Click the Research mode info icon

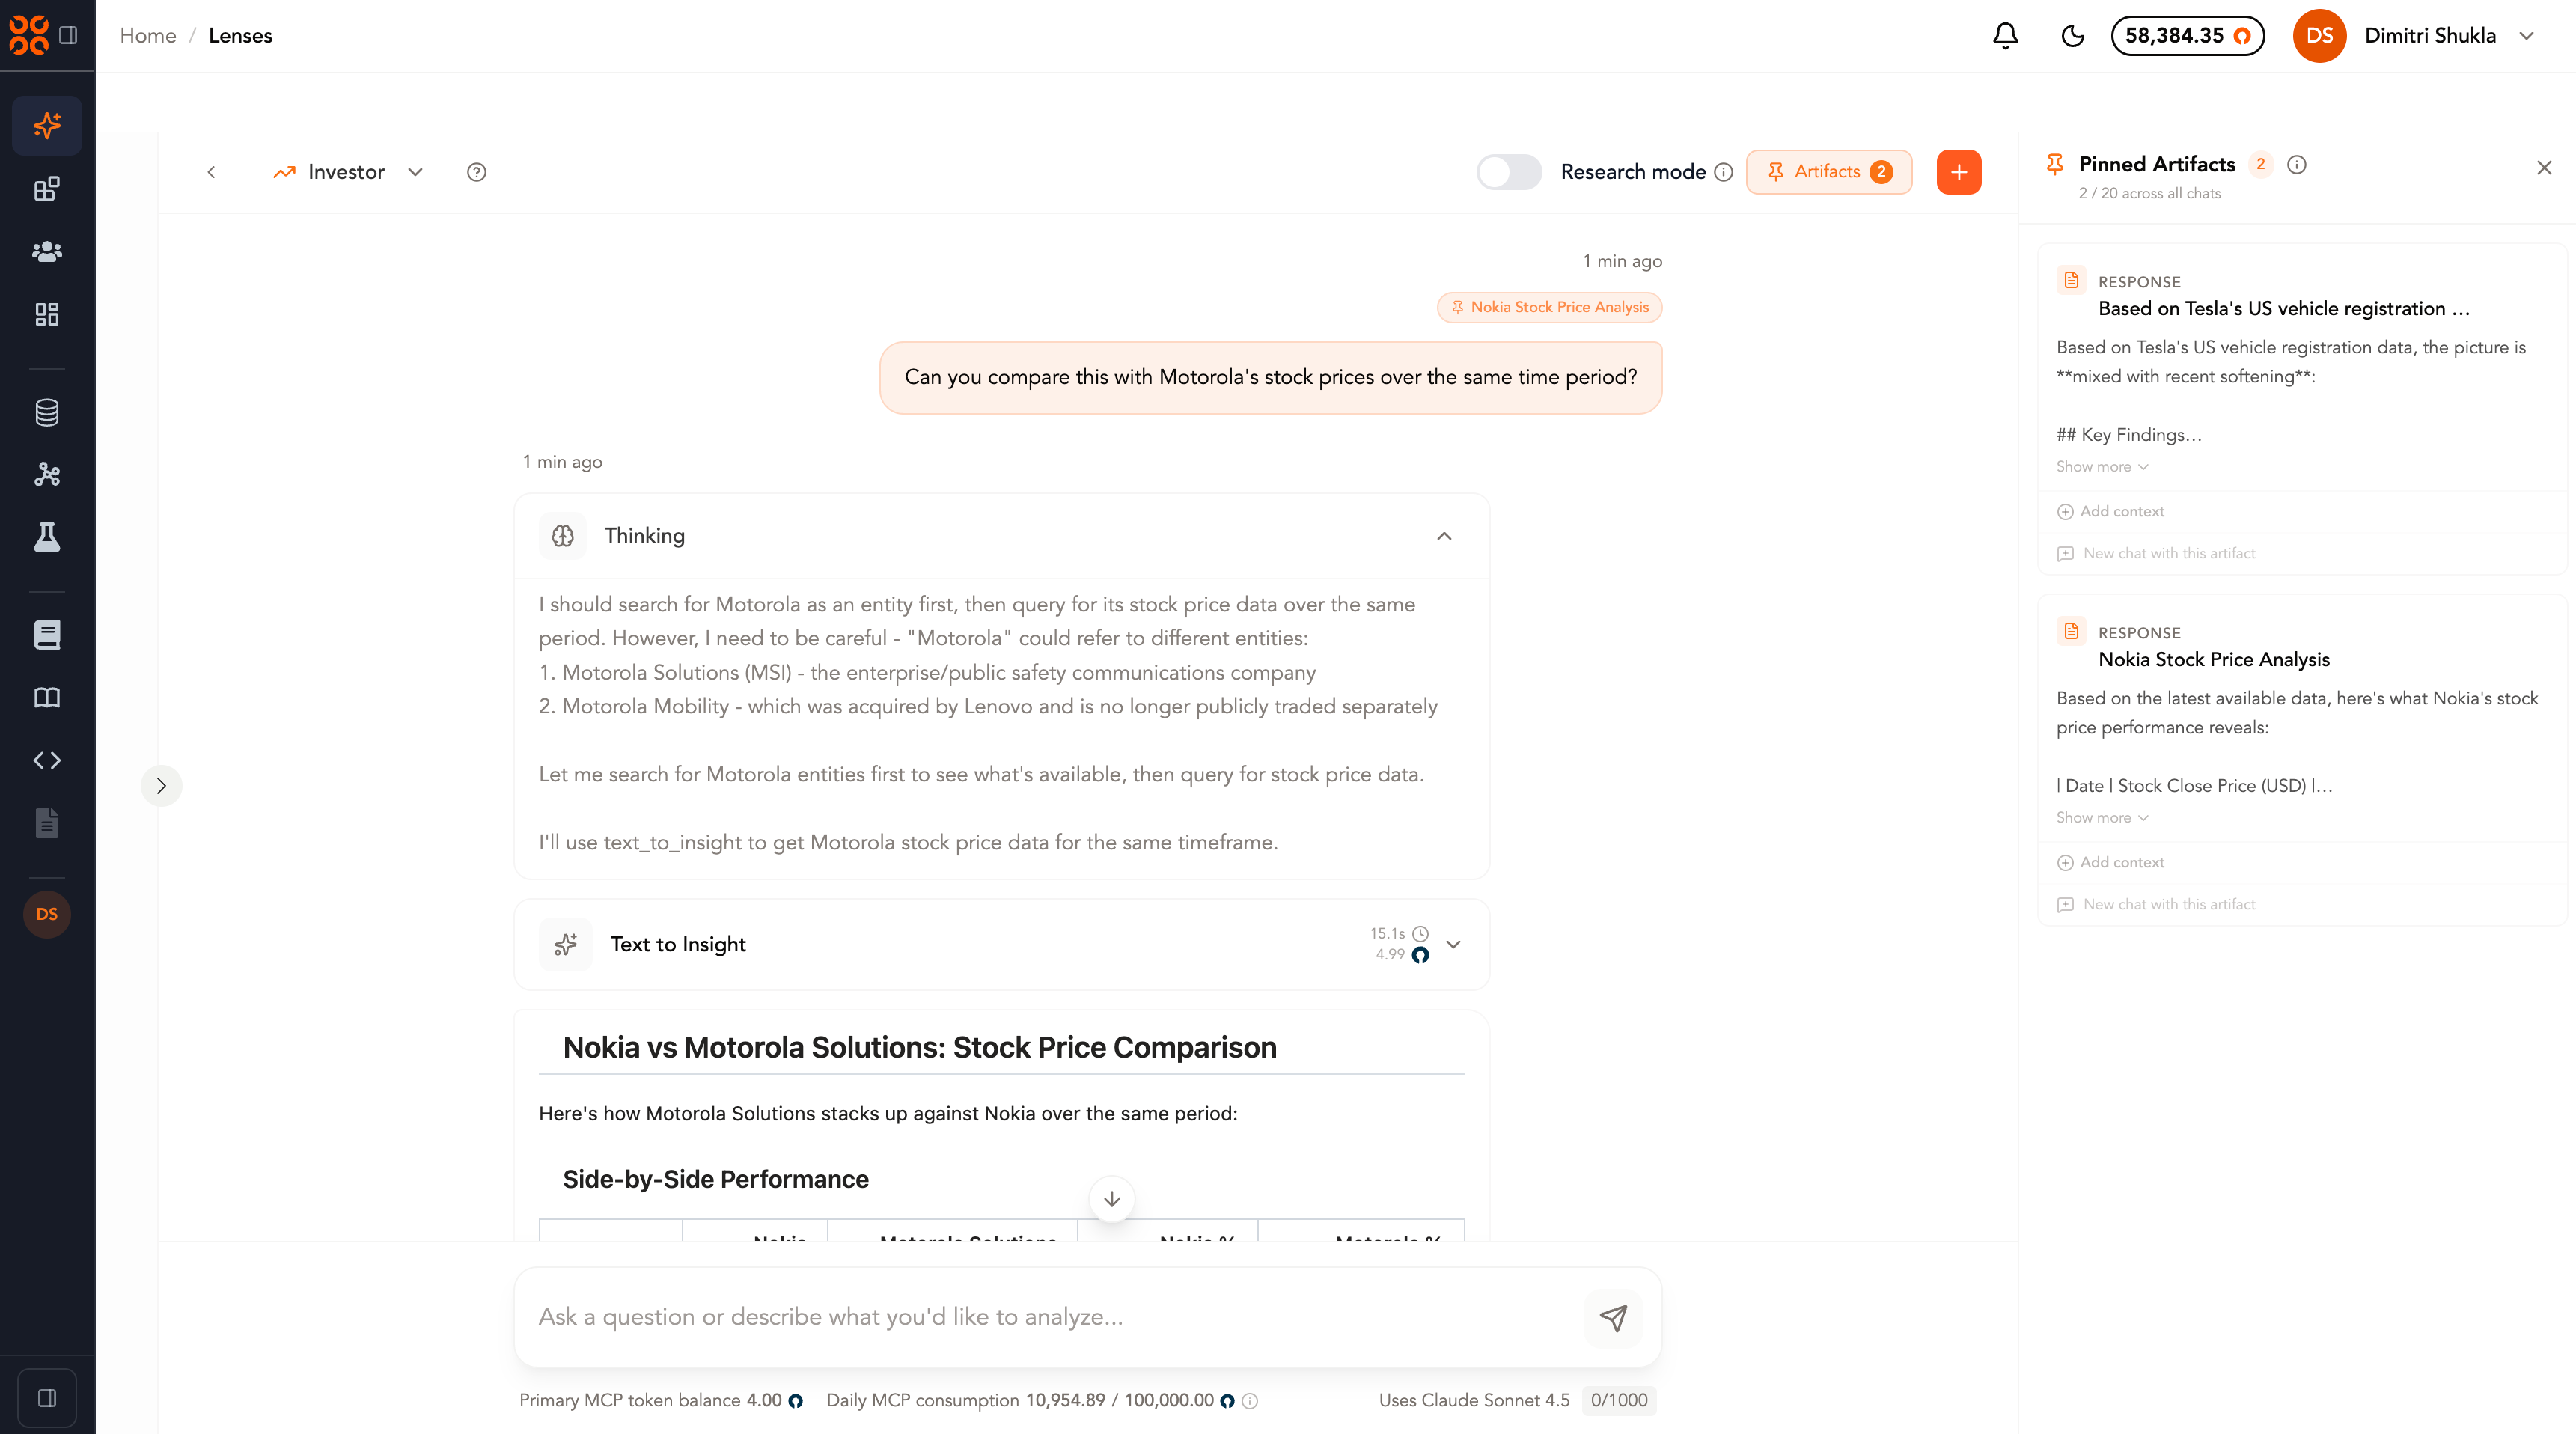click(1723, 172)
